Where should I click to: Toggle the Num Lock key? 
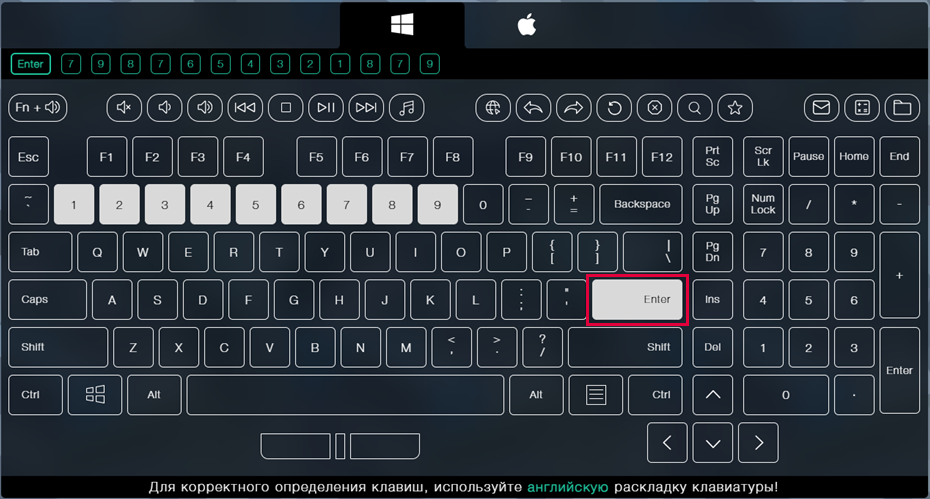[763, 204]
